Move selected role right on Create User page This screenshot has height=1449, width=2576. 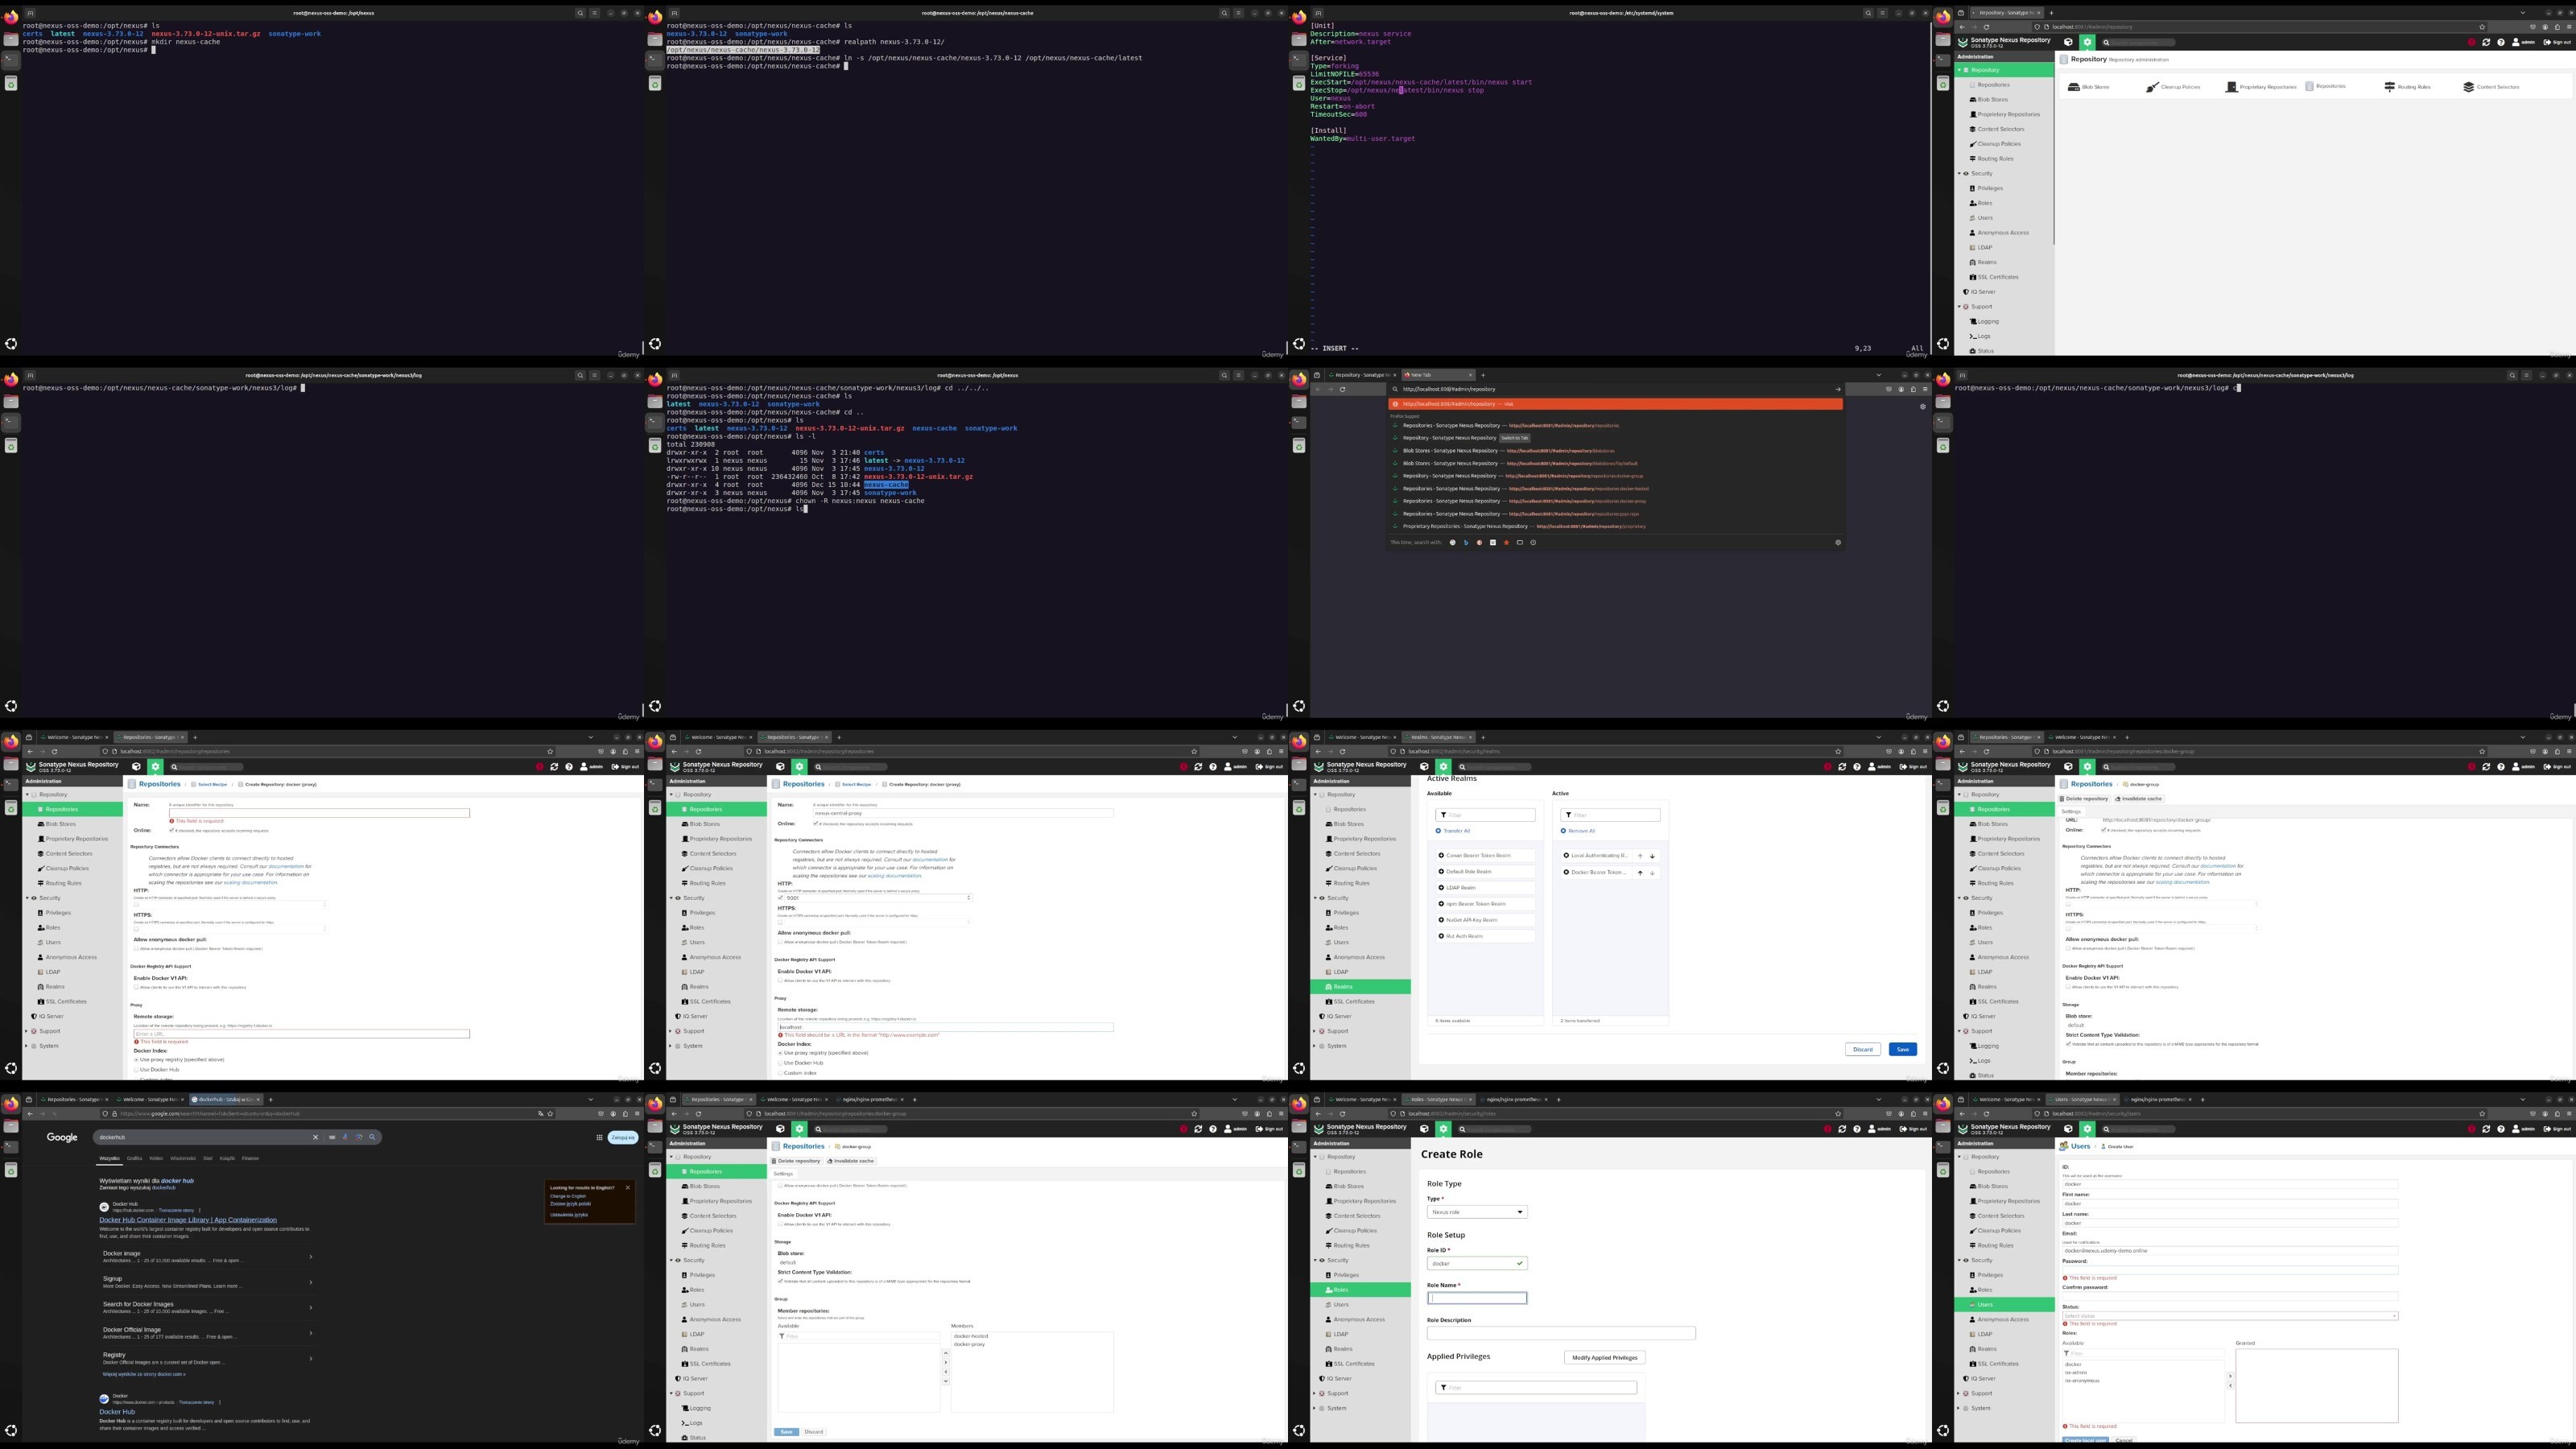[x=2230, y=1376]
